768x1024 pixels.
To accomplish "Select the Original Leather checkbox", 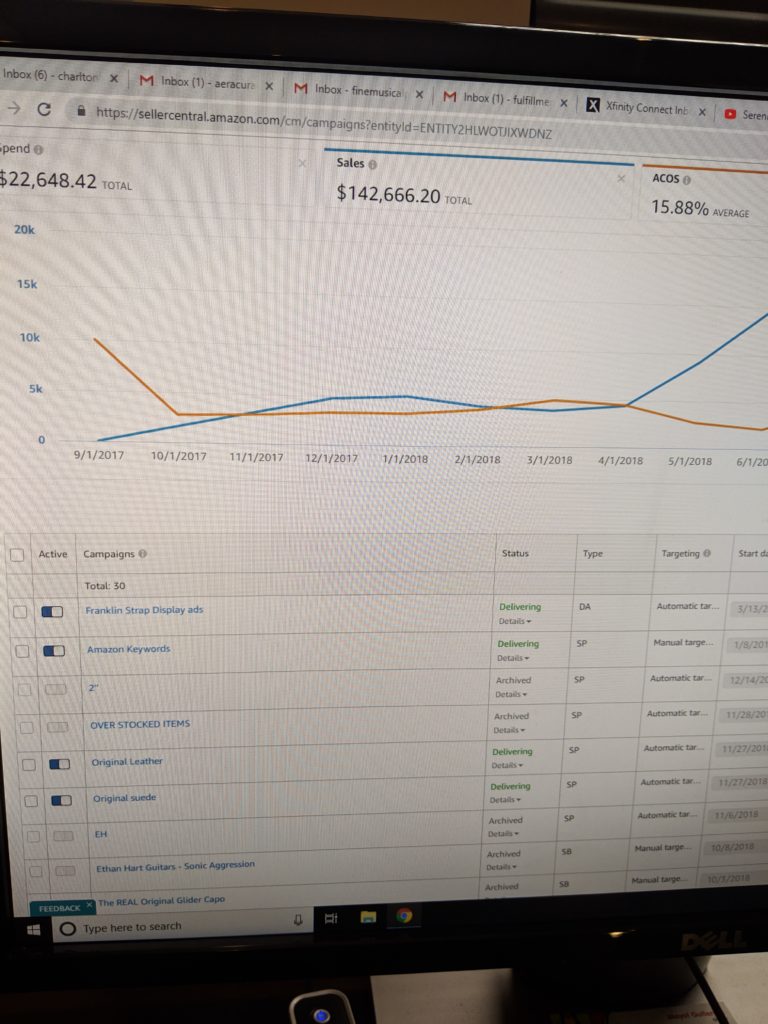I will point(29,764).
